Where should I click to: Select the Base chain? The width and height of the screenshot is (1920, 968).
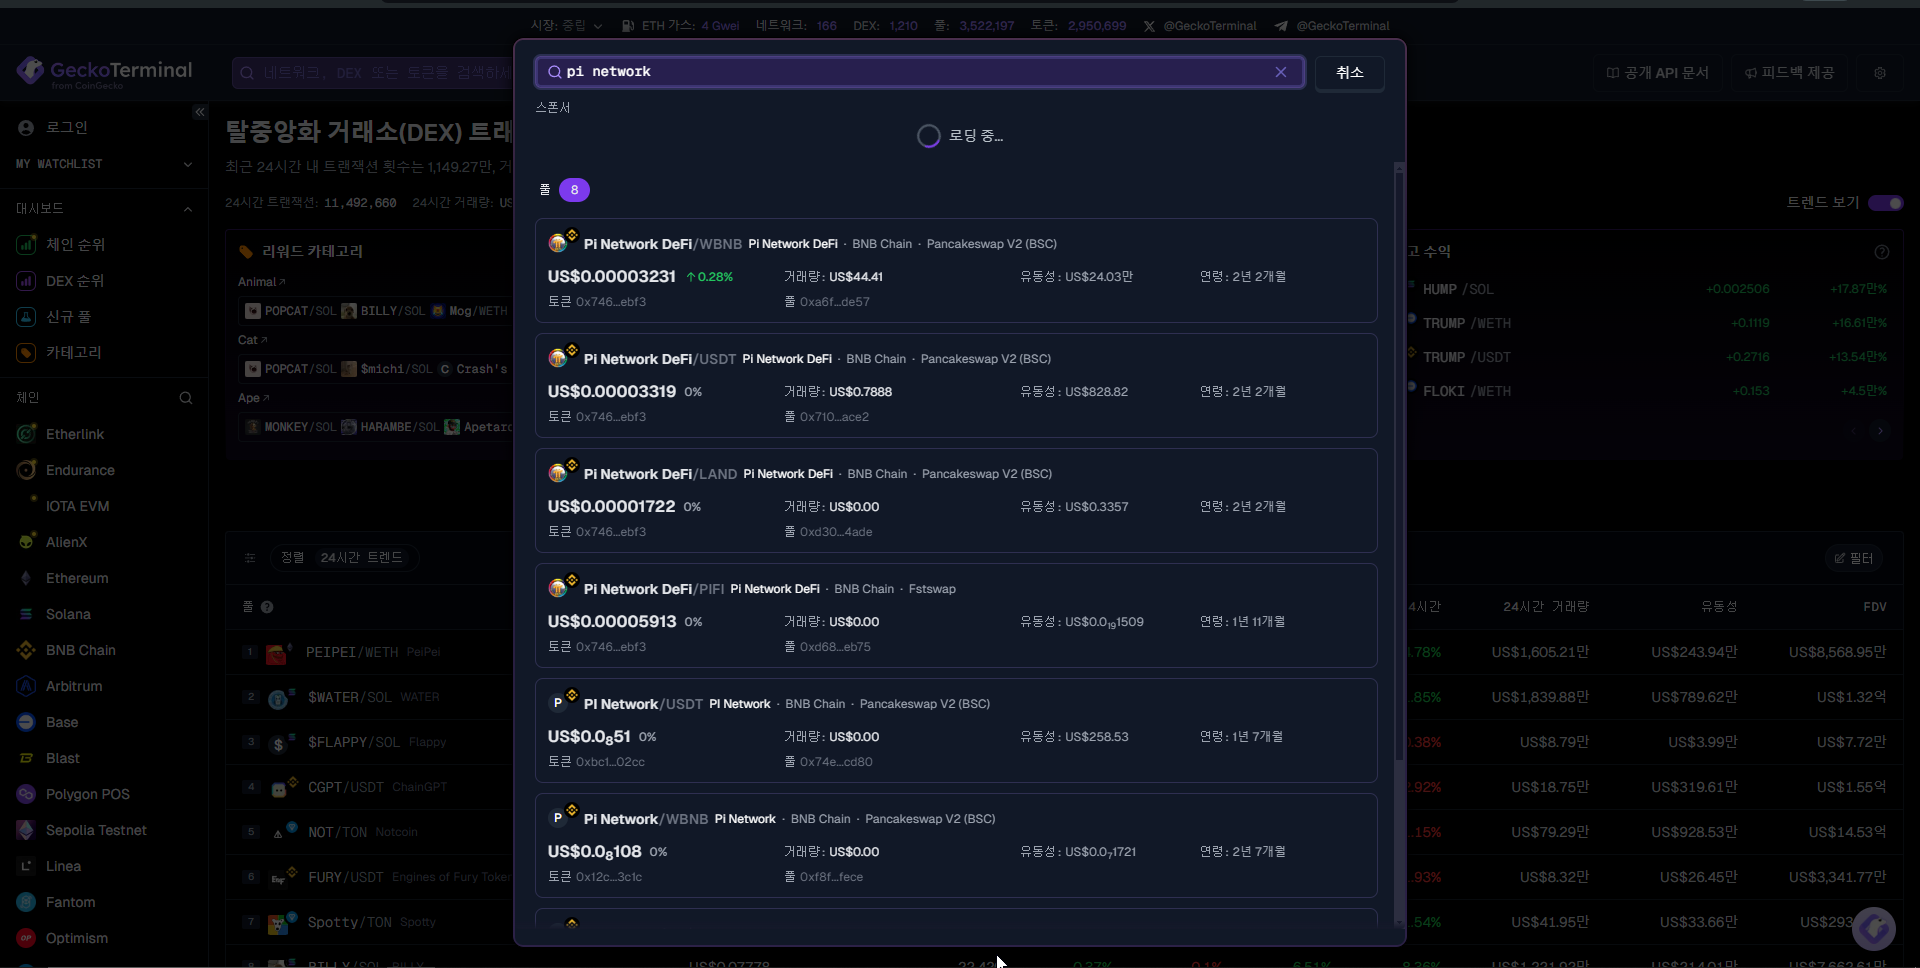49,722
